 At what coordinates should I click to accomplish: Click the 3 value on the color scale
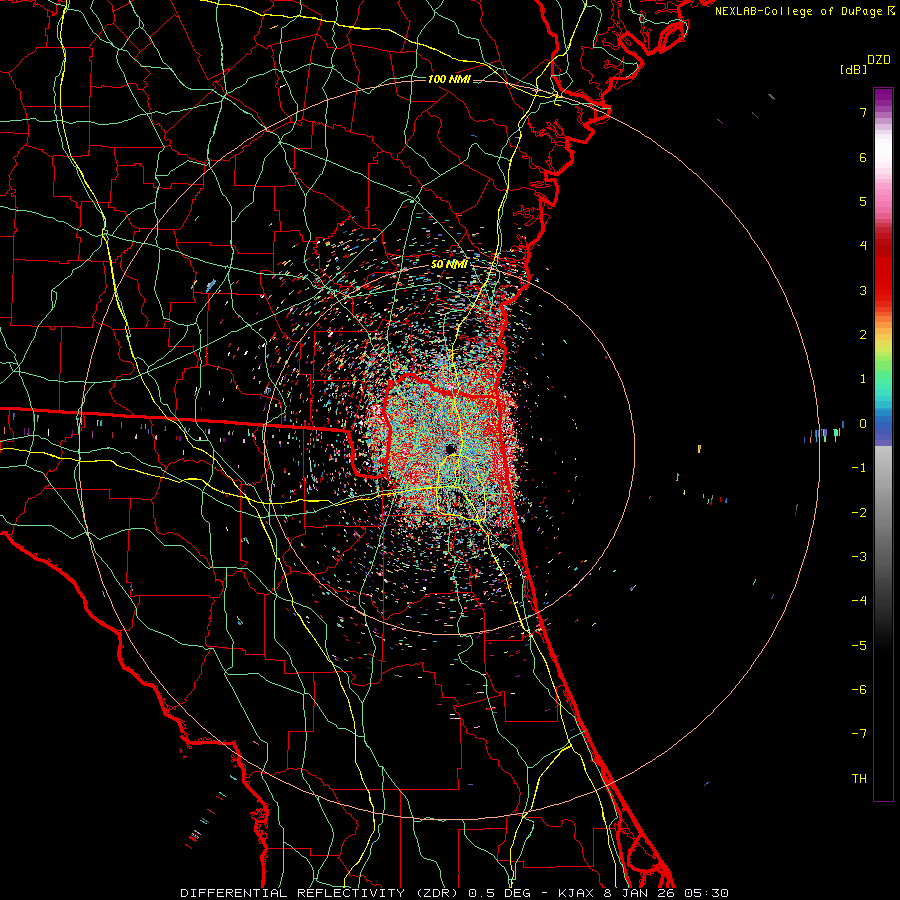pyautogui.click(x=863, y=290)
